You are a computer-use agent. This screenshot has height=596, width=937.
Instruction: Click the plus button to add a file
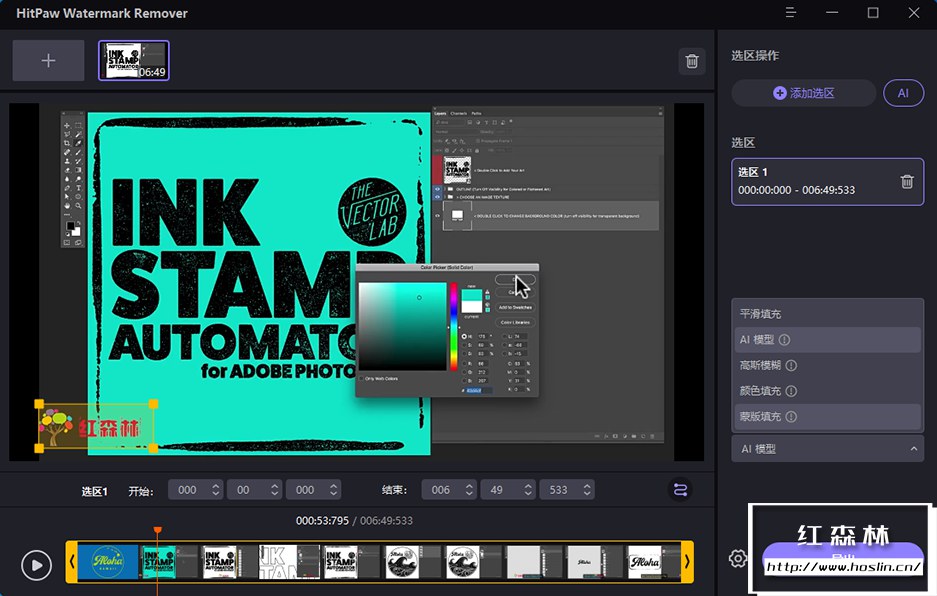tap(48, 61)
